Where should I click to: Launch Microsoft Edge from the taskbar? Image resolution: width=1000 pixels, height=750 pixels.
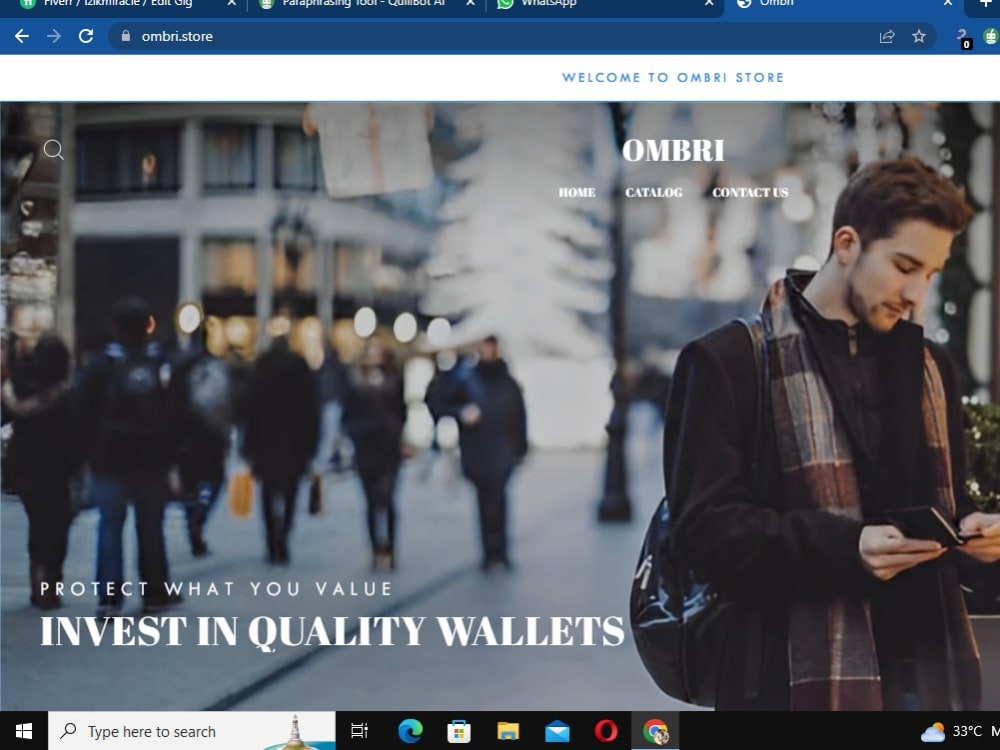click(x=410, y=731)
